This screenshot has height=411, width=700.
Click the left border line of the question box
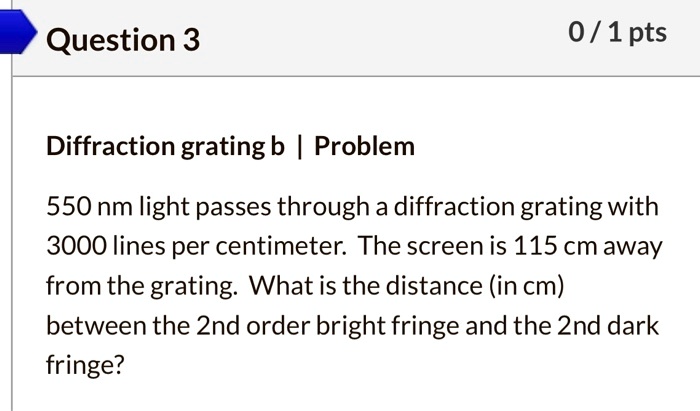[x=12, y=243]
